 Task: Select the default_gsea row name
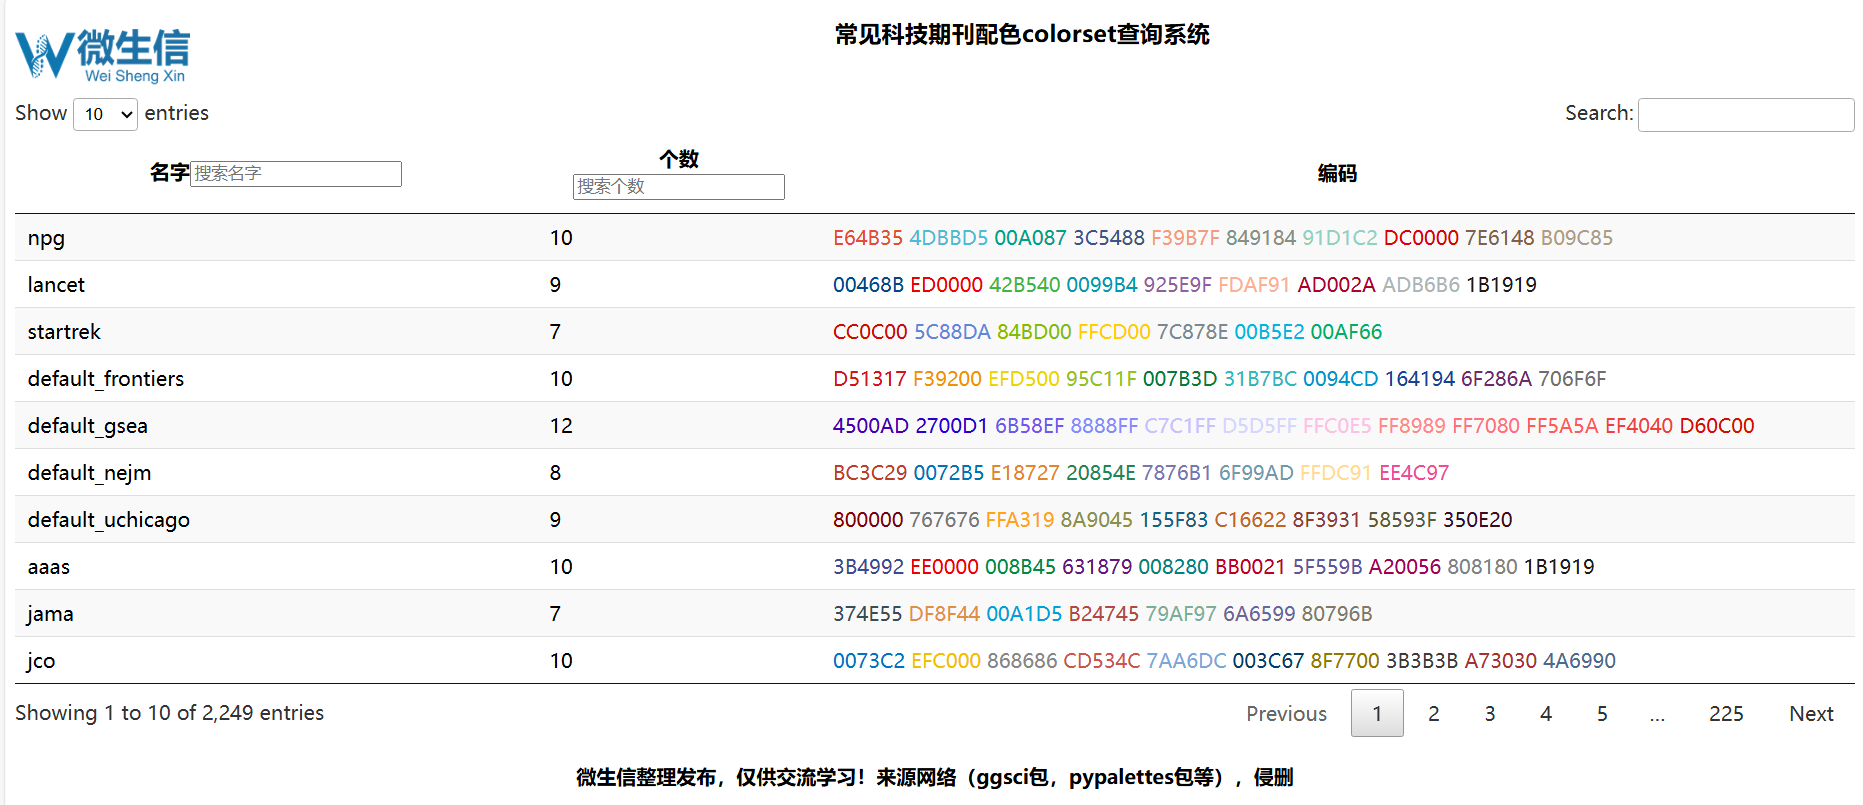point(88,426)
